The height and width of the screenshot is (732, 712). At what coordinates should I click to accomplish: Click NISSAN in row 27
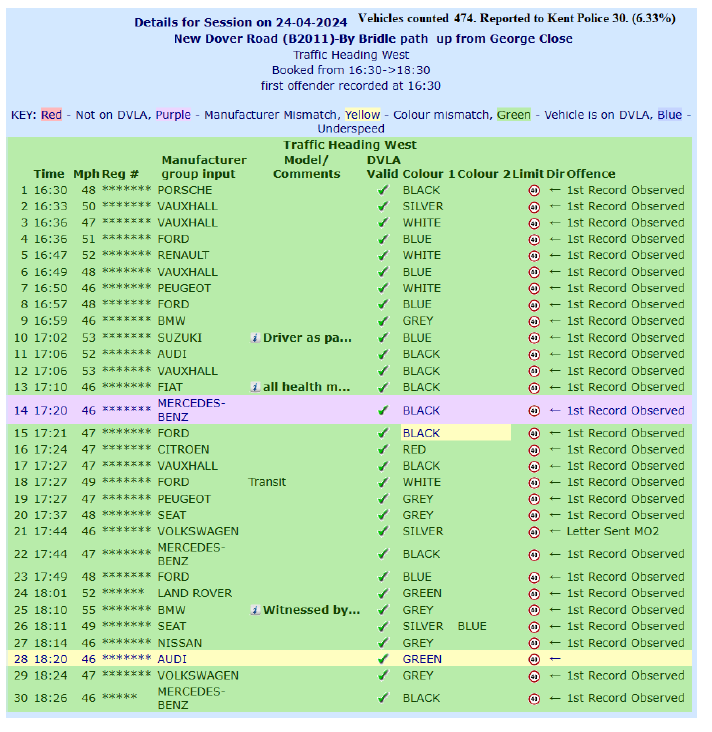180,643
